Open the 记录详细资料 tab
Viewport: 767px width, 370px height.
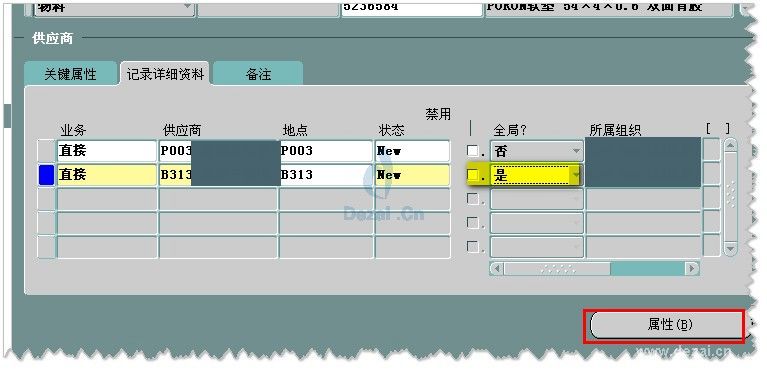click(165, 74)
